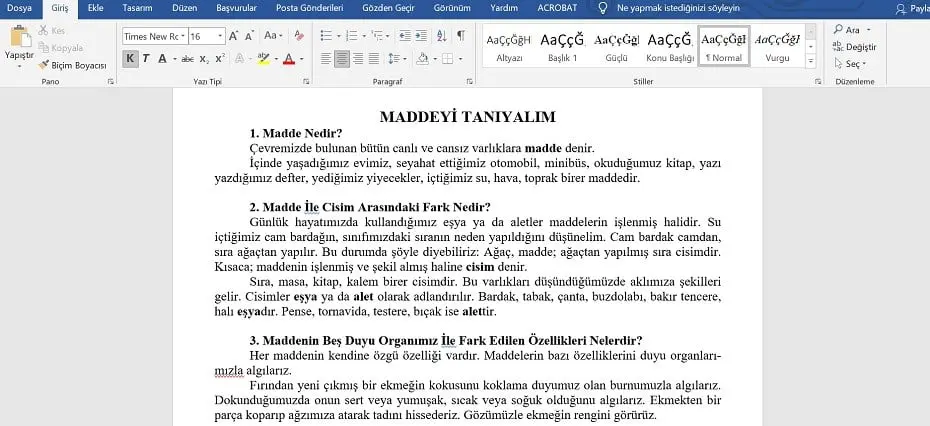Increase font size with the larger A icon
This screenshot has height=426, width=930.
(234, 36)
